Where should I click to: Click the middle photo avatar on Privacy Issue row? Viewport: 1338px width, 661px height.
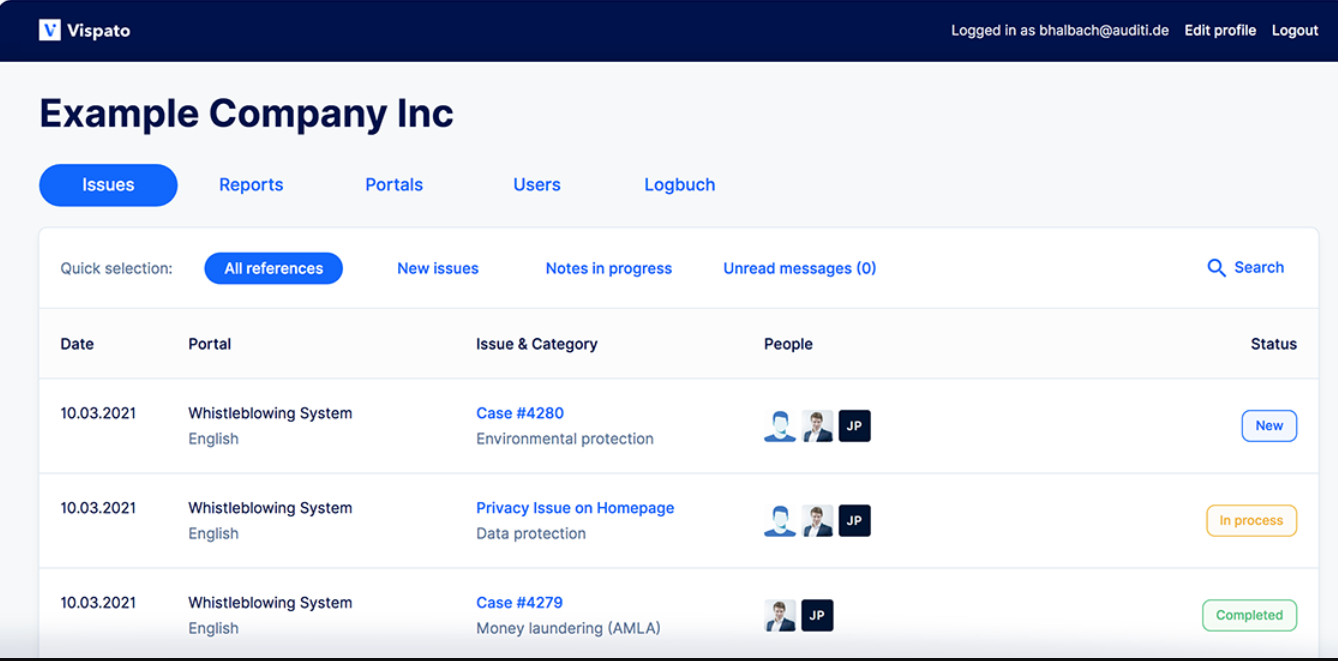817,520
